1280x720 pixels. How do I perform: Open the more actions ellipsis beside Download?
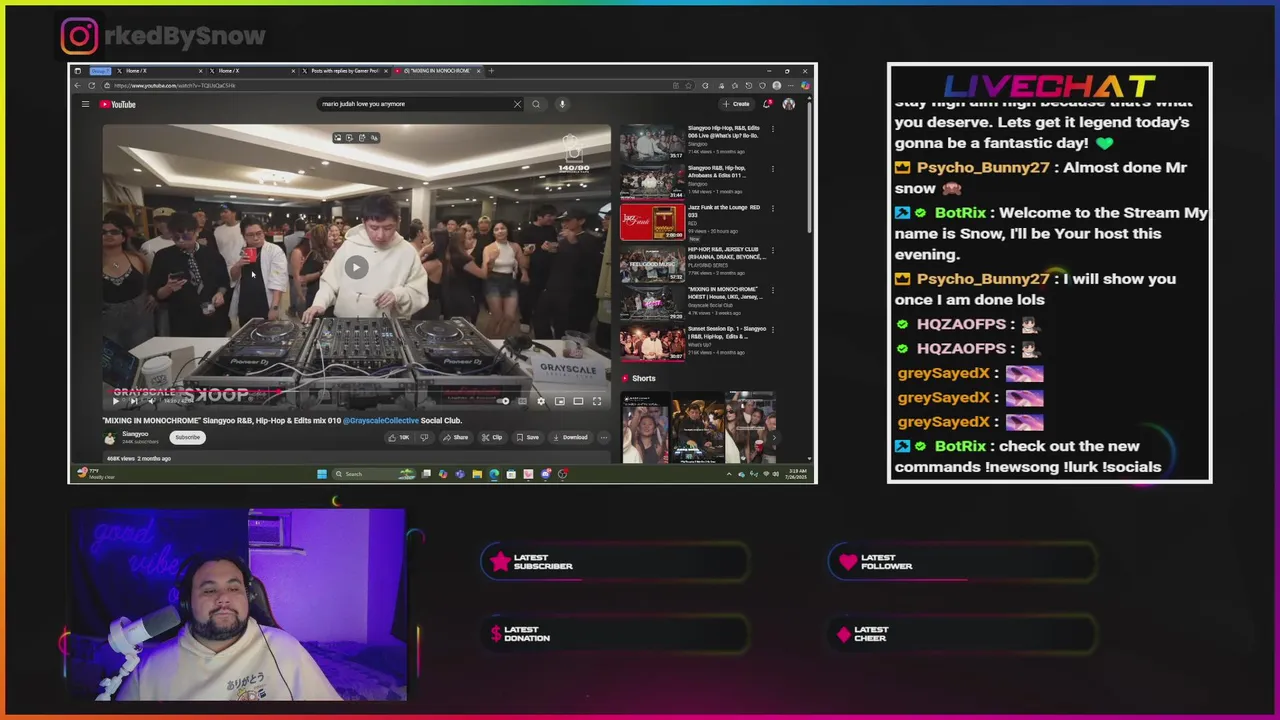pyautogui.click(x=603, y=437)
